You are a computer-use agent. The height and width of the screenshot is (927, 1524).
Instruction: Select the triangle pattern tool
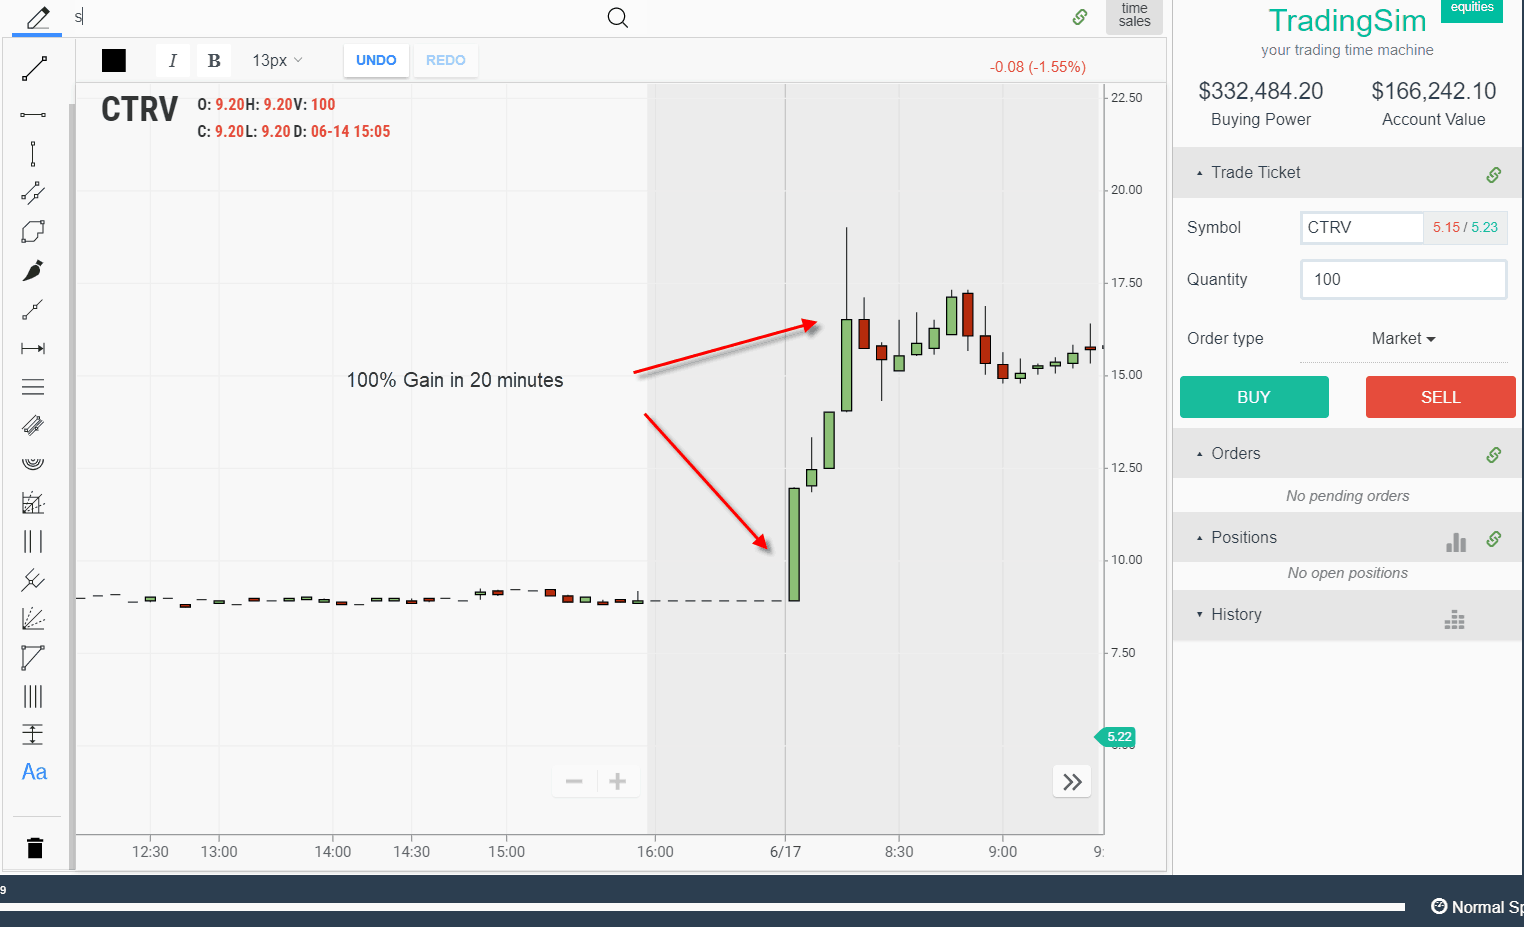pos(33,657)
